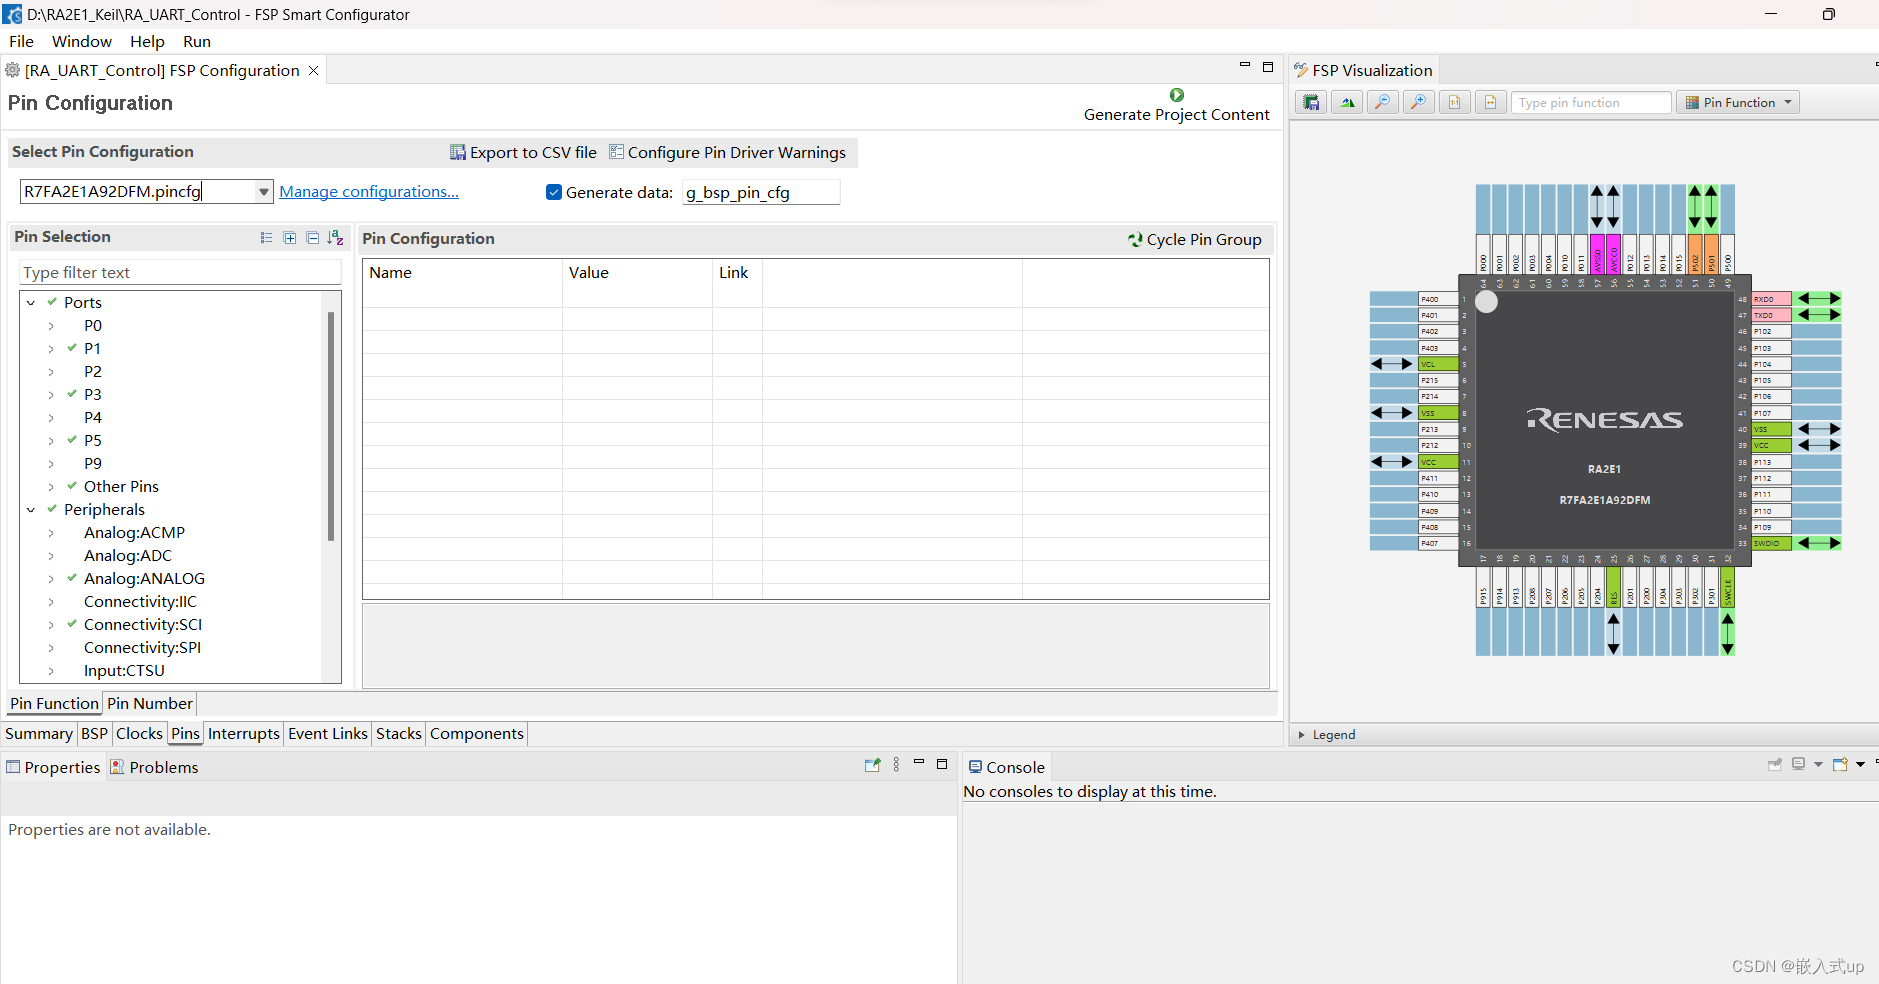The height and width of the screenshot is (984, 1879).
Task: Click the open new console icon
Action: pyautogui.click(x=1840, y=765)
